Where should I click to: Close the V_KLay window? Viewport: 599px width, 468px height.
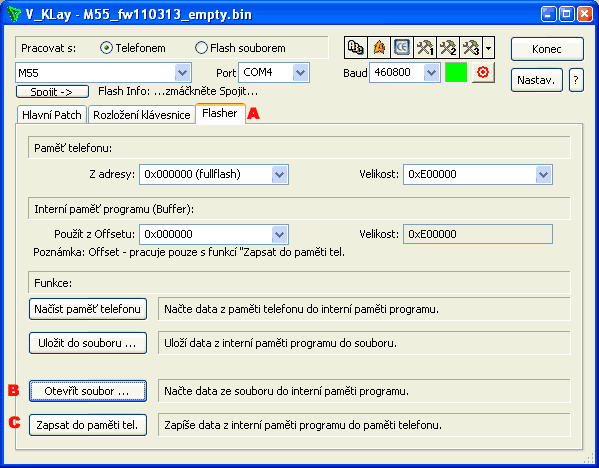(x=585, y=15)
